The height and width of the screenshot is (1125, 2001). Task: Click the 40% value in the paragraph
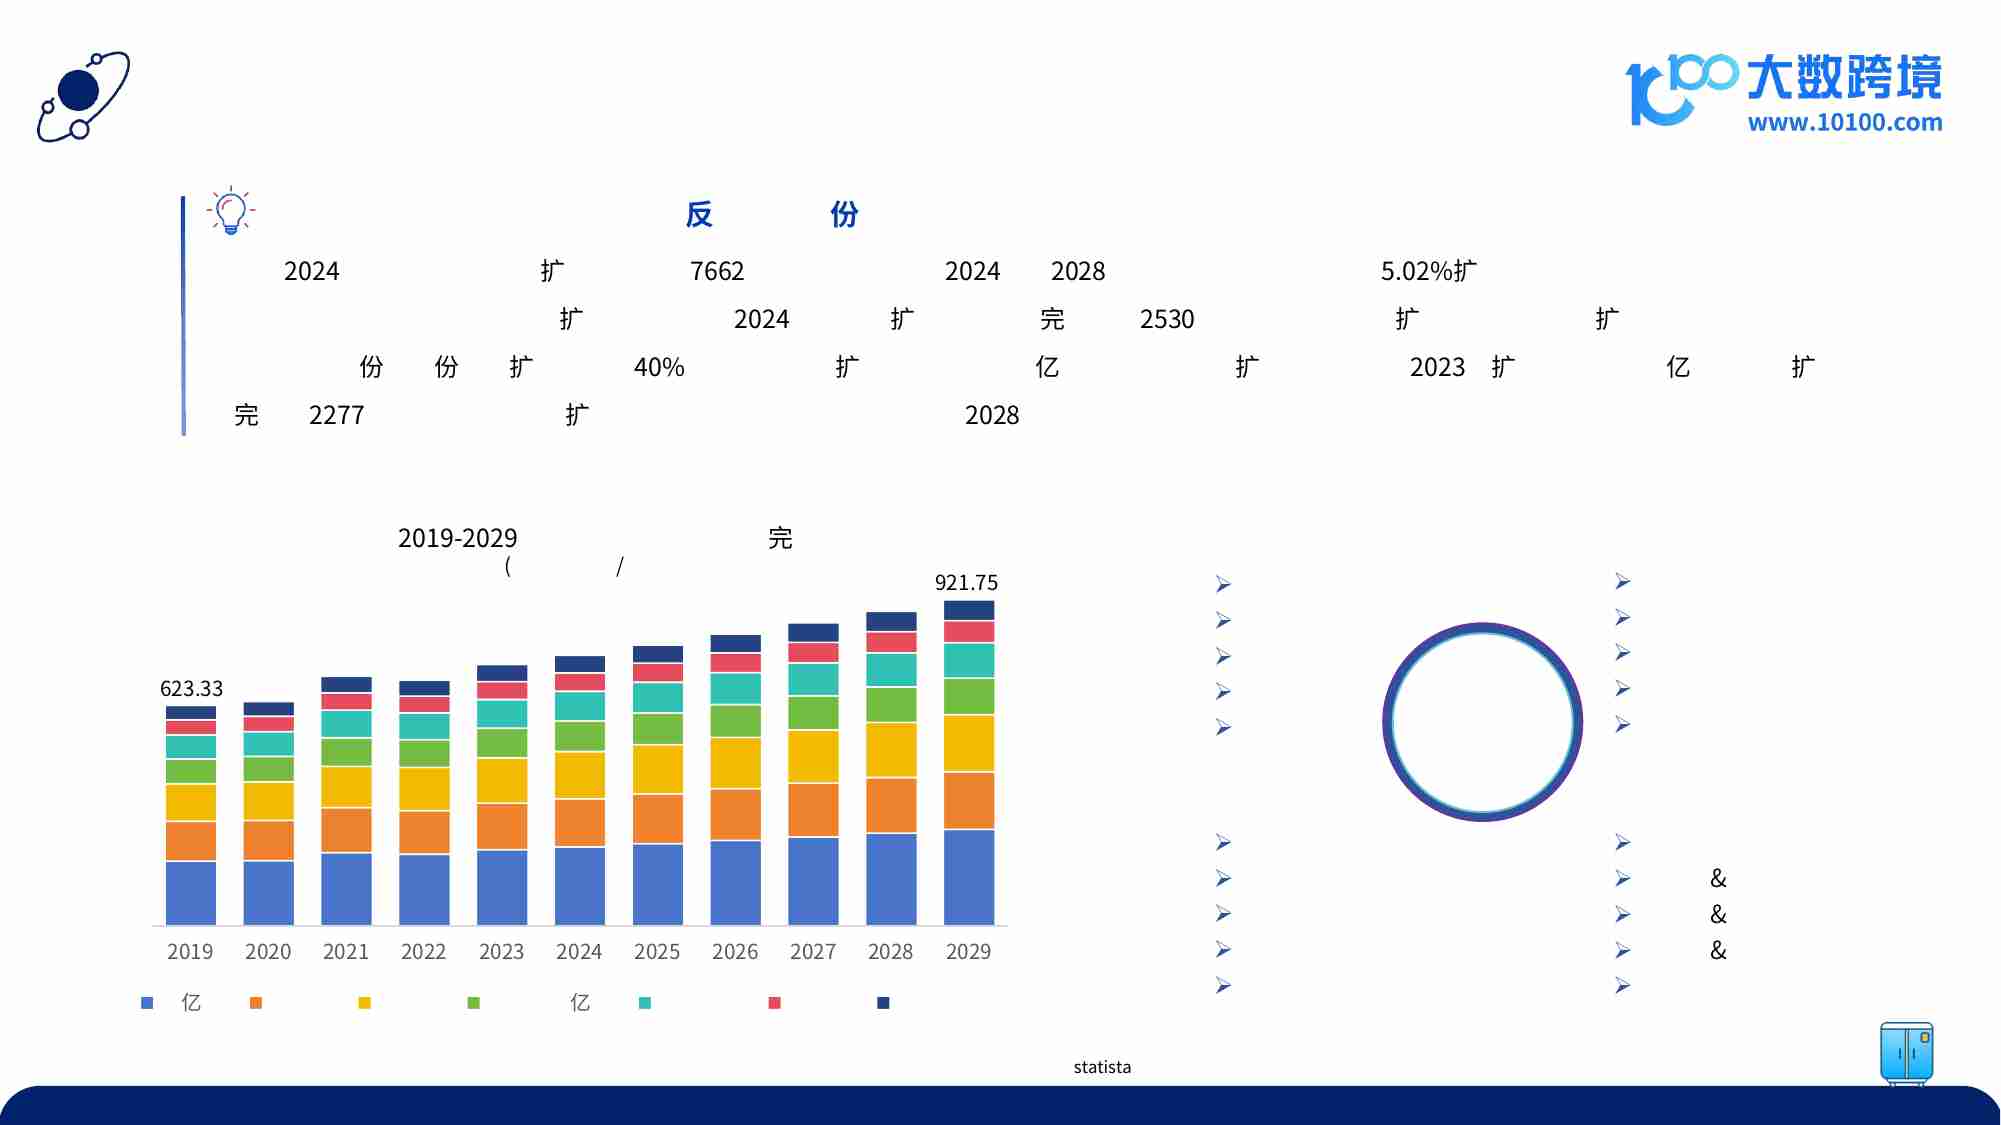click(x=659, y=368)
